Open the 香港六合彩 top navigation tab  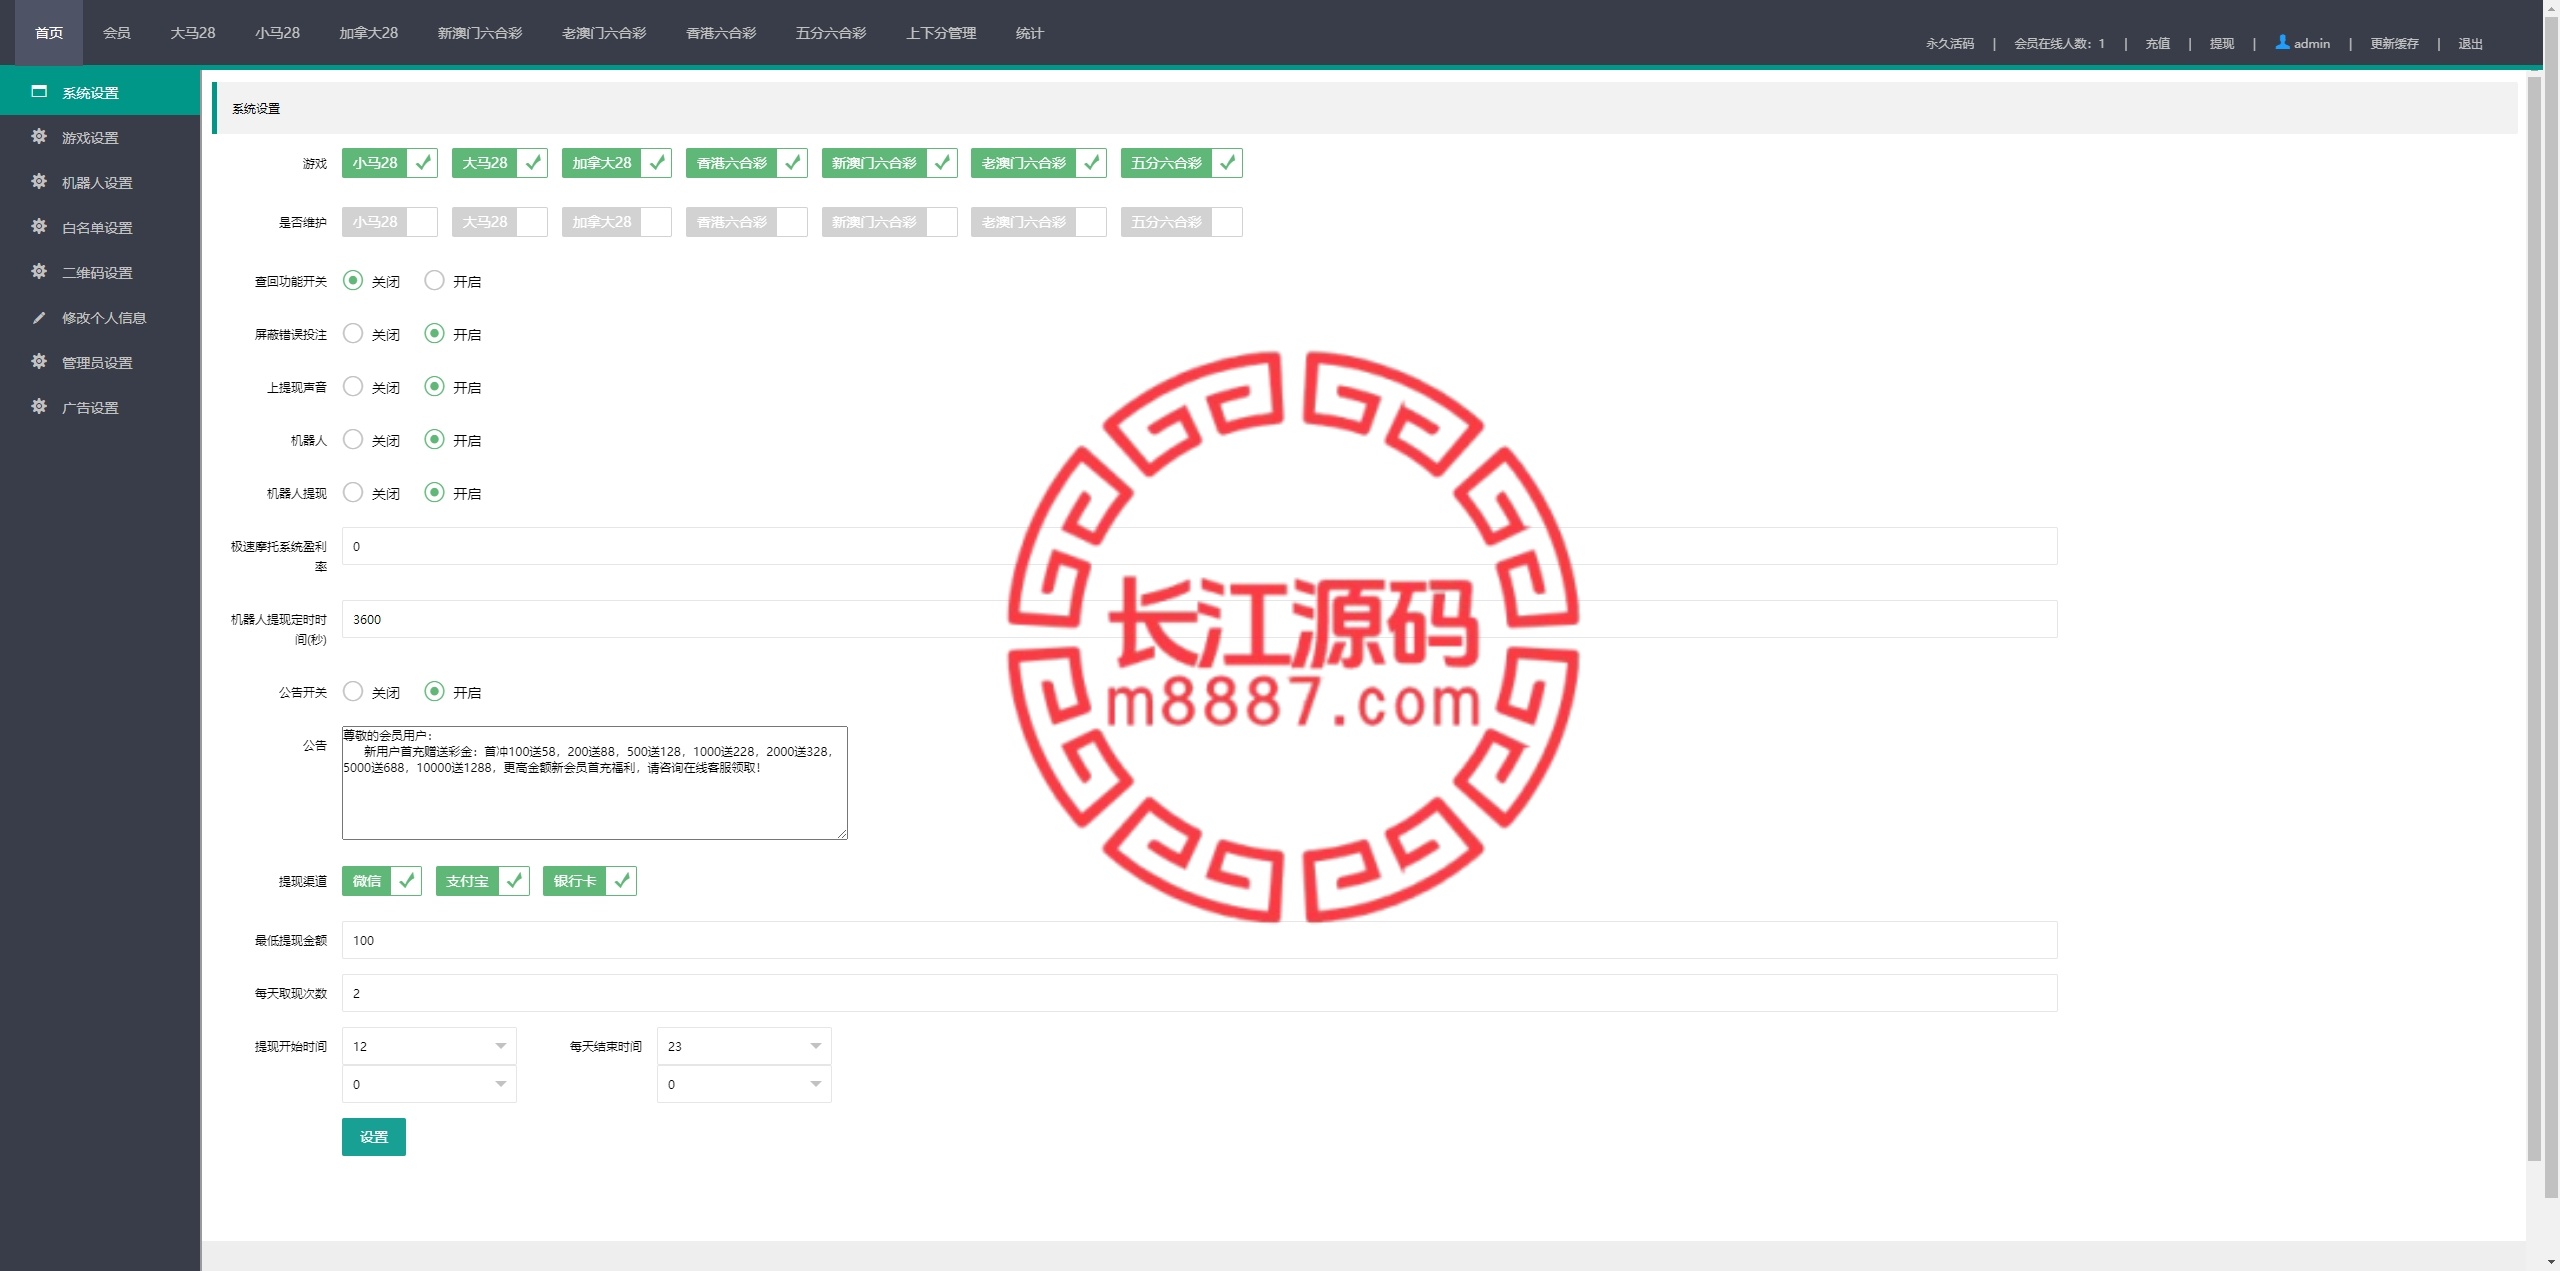[x=721, y=33]
